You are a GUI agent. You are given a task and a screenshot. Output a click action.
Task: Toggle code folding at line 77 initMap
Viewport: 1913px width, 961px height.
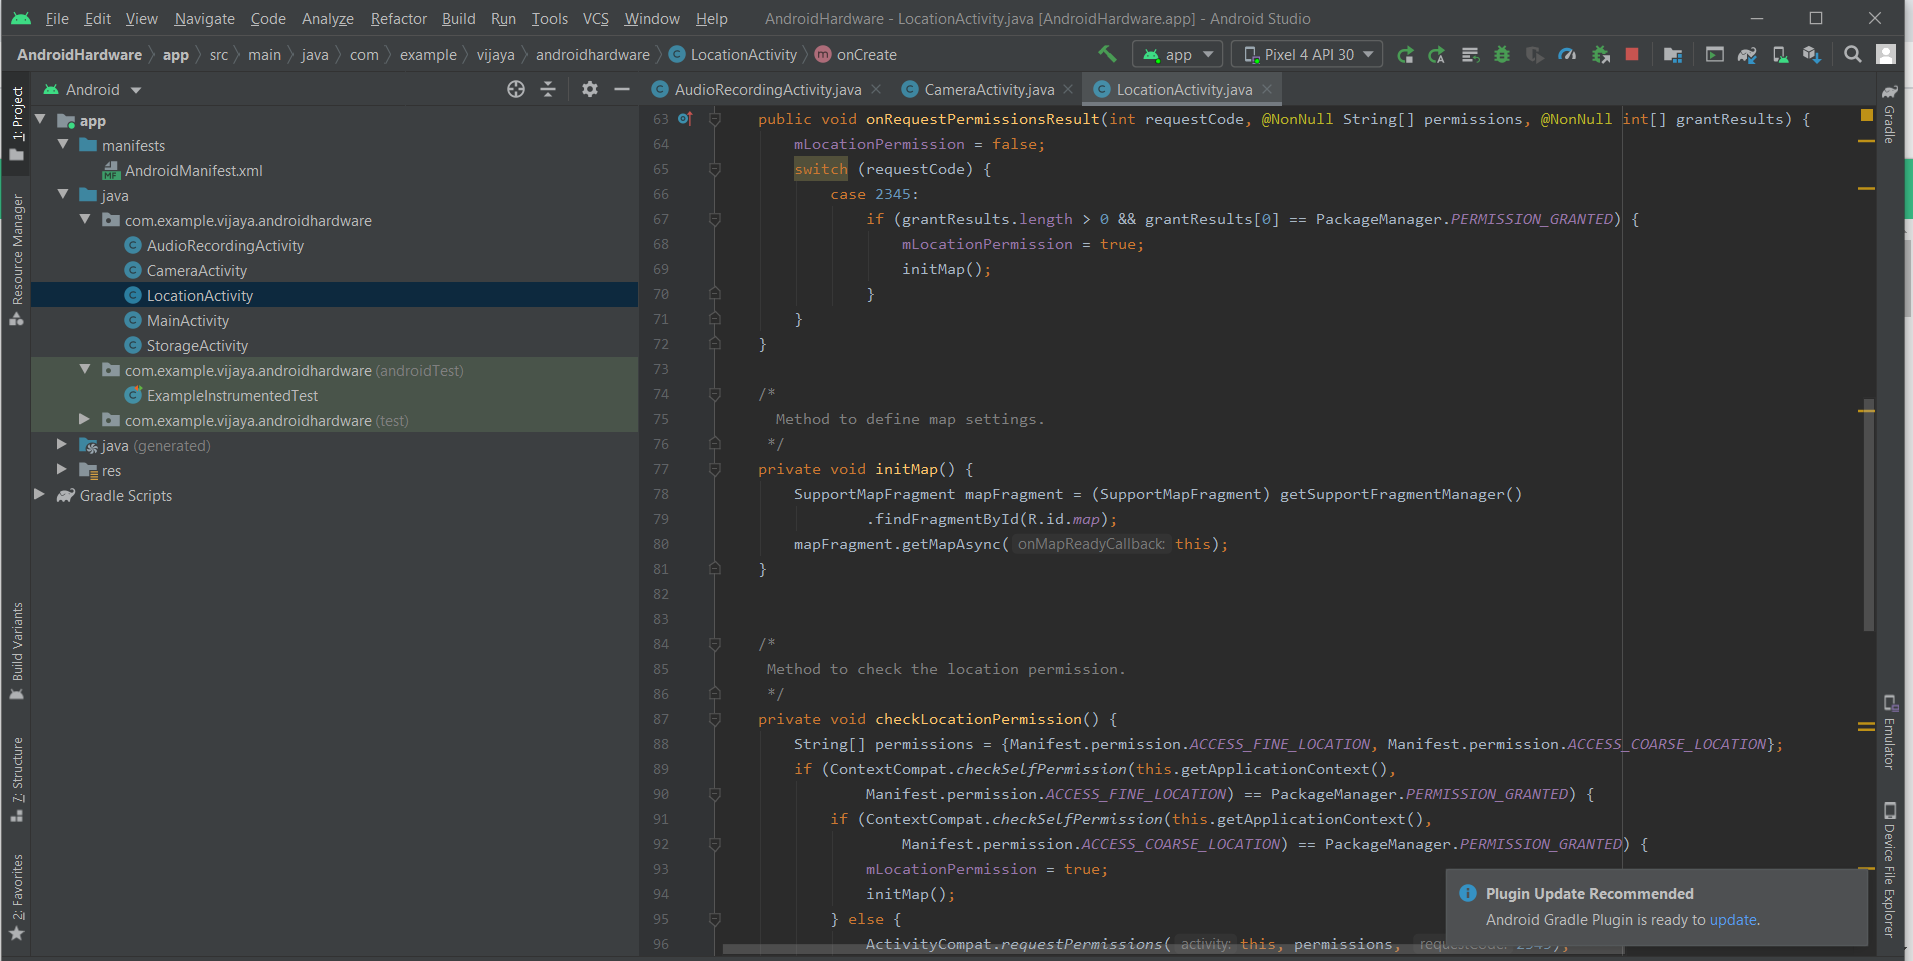click(x=715, y=469)
